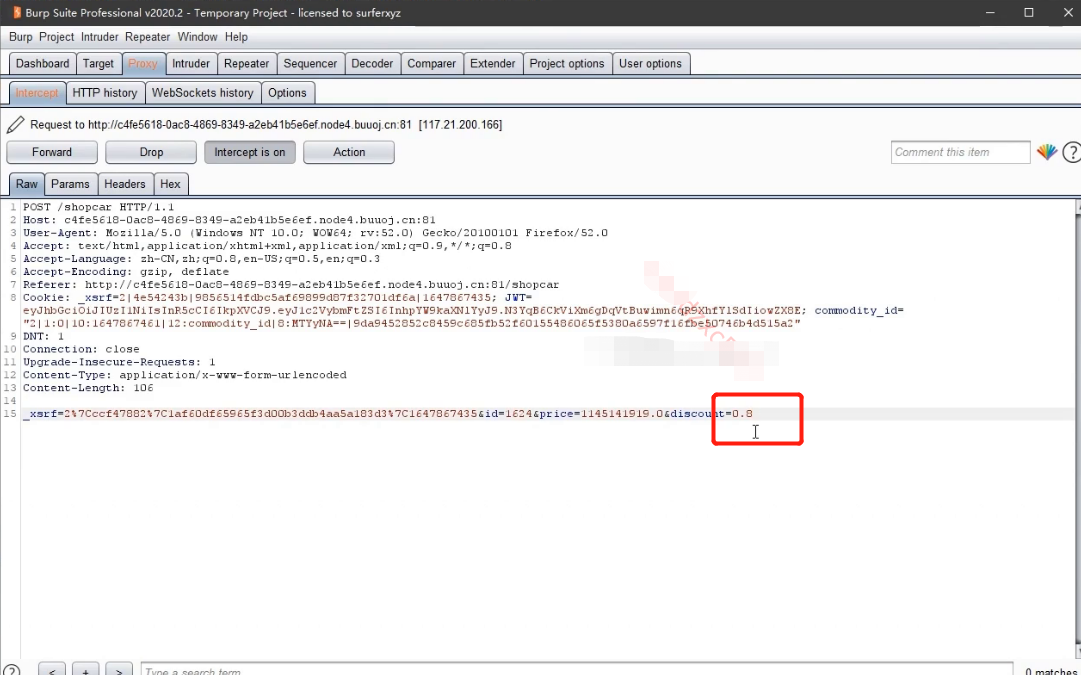Click the 'DNT: 1' header line

43,336
